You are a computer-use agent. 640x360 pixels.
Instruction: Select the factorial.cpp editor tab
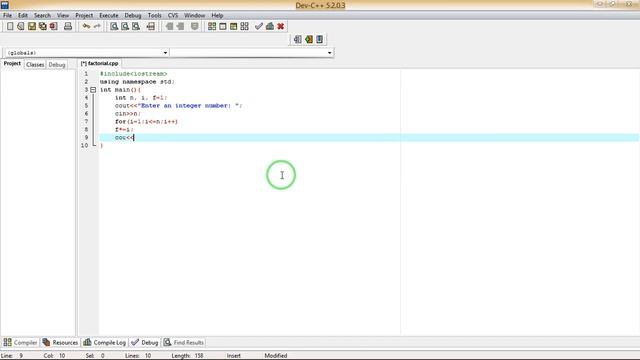100,64
